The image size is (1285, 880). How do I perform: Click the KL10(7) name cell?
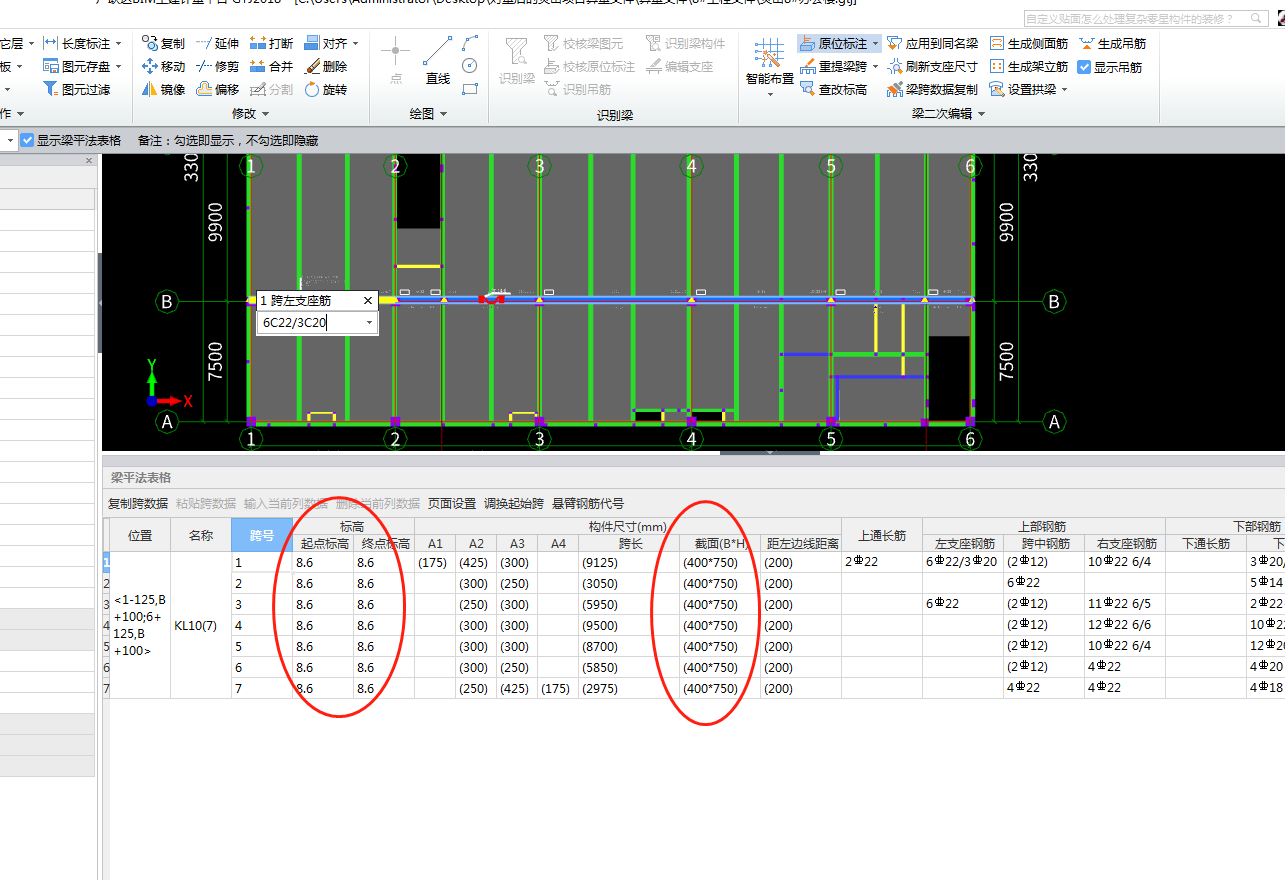click(x=201, y=626)
